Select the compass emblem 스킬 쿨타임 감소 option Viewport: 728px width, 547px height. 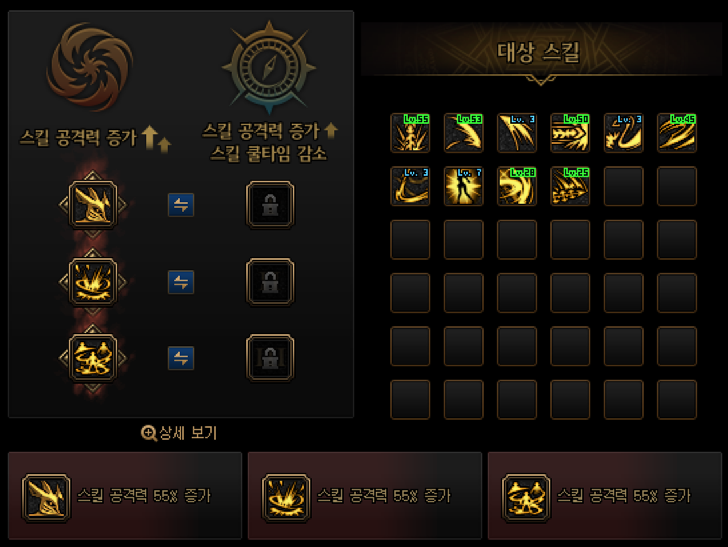pos(269,67)
